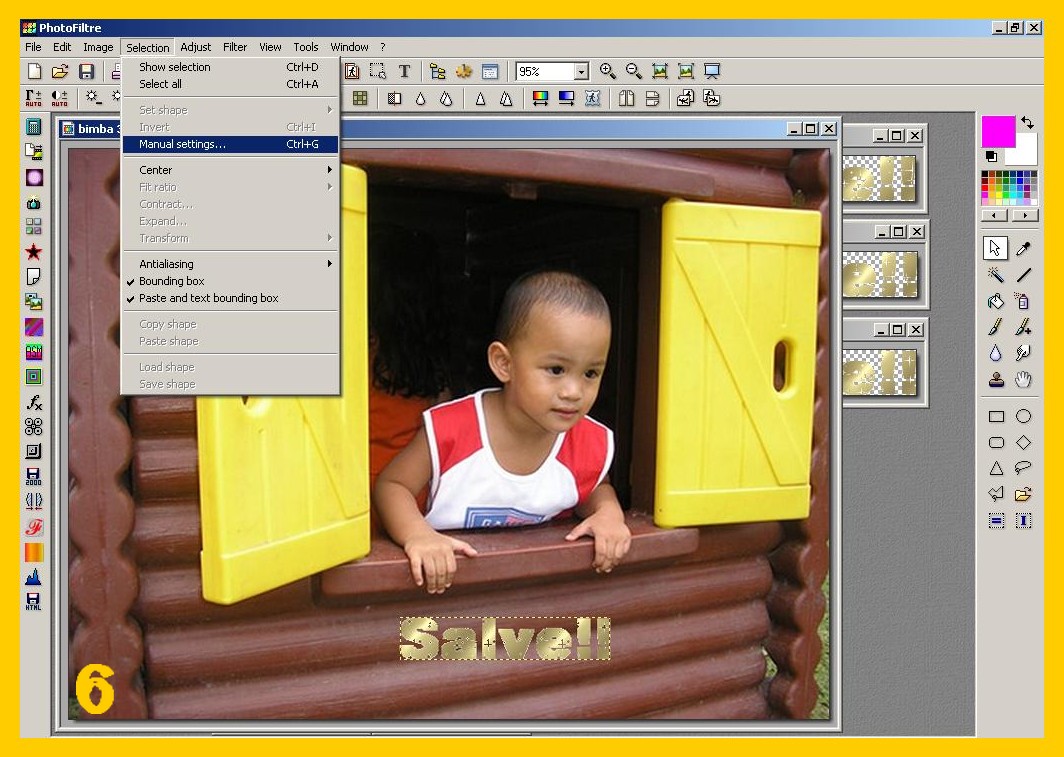Activate the Clone stamp tool

click(x=996, y=379)
